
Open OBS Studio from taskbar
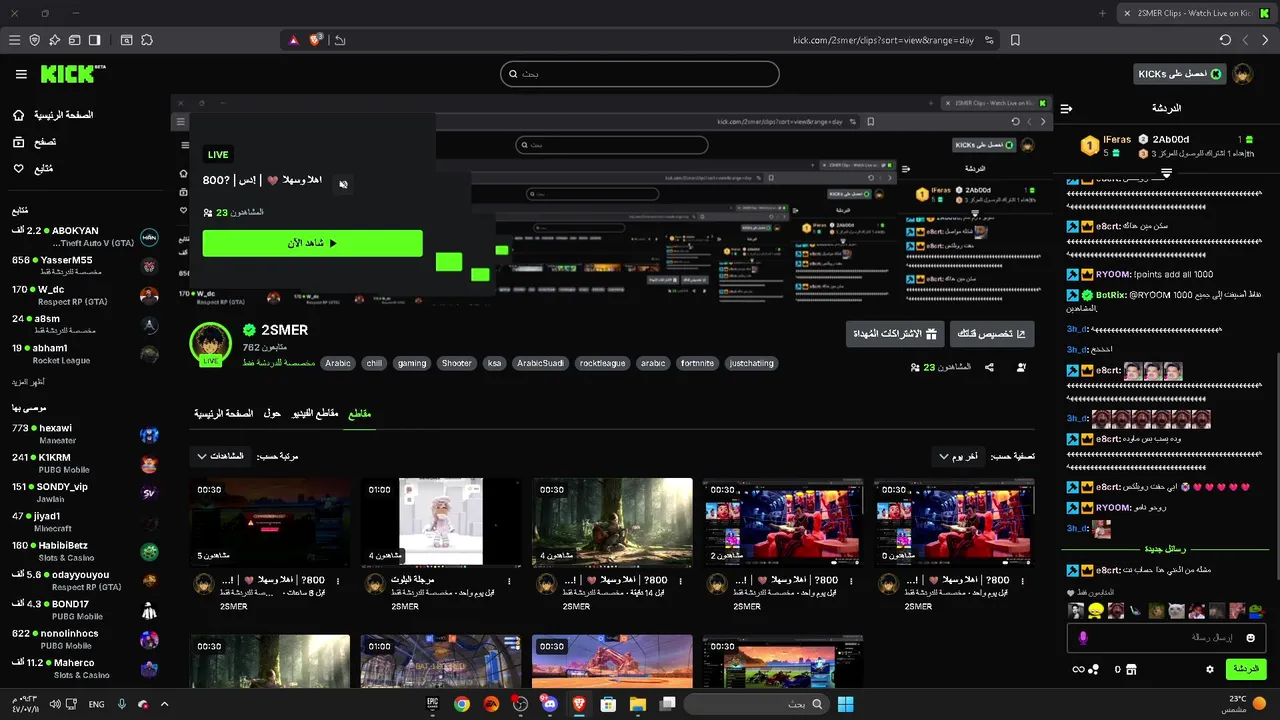[x=520, y=704]
